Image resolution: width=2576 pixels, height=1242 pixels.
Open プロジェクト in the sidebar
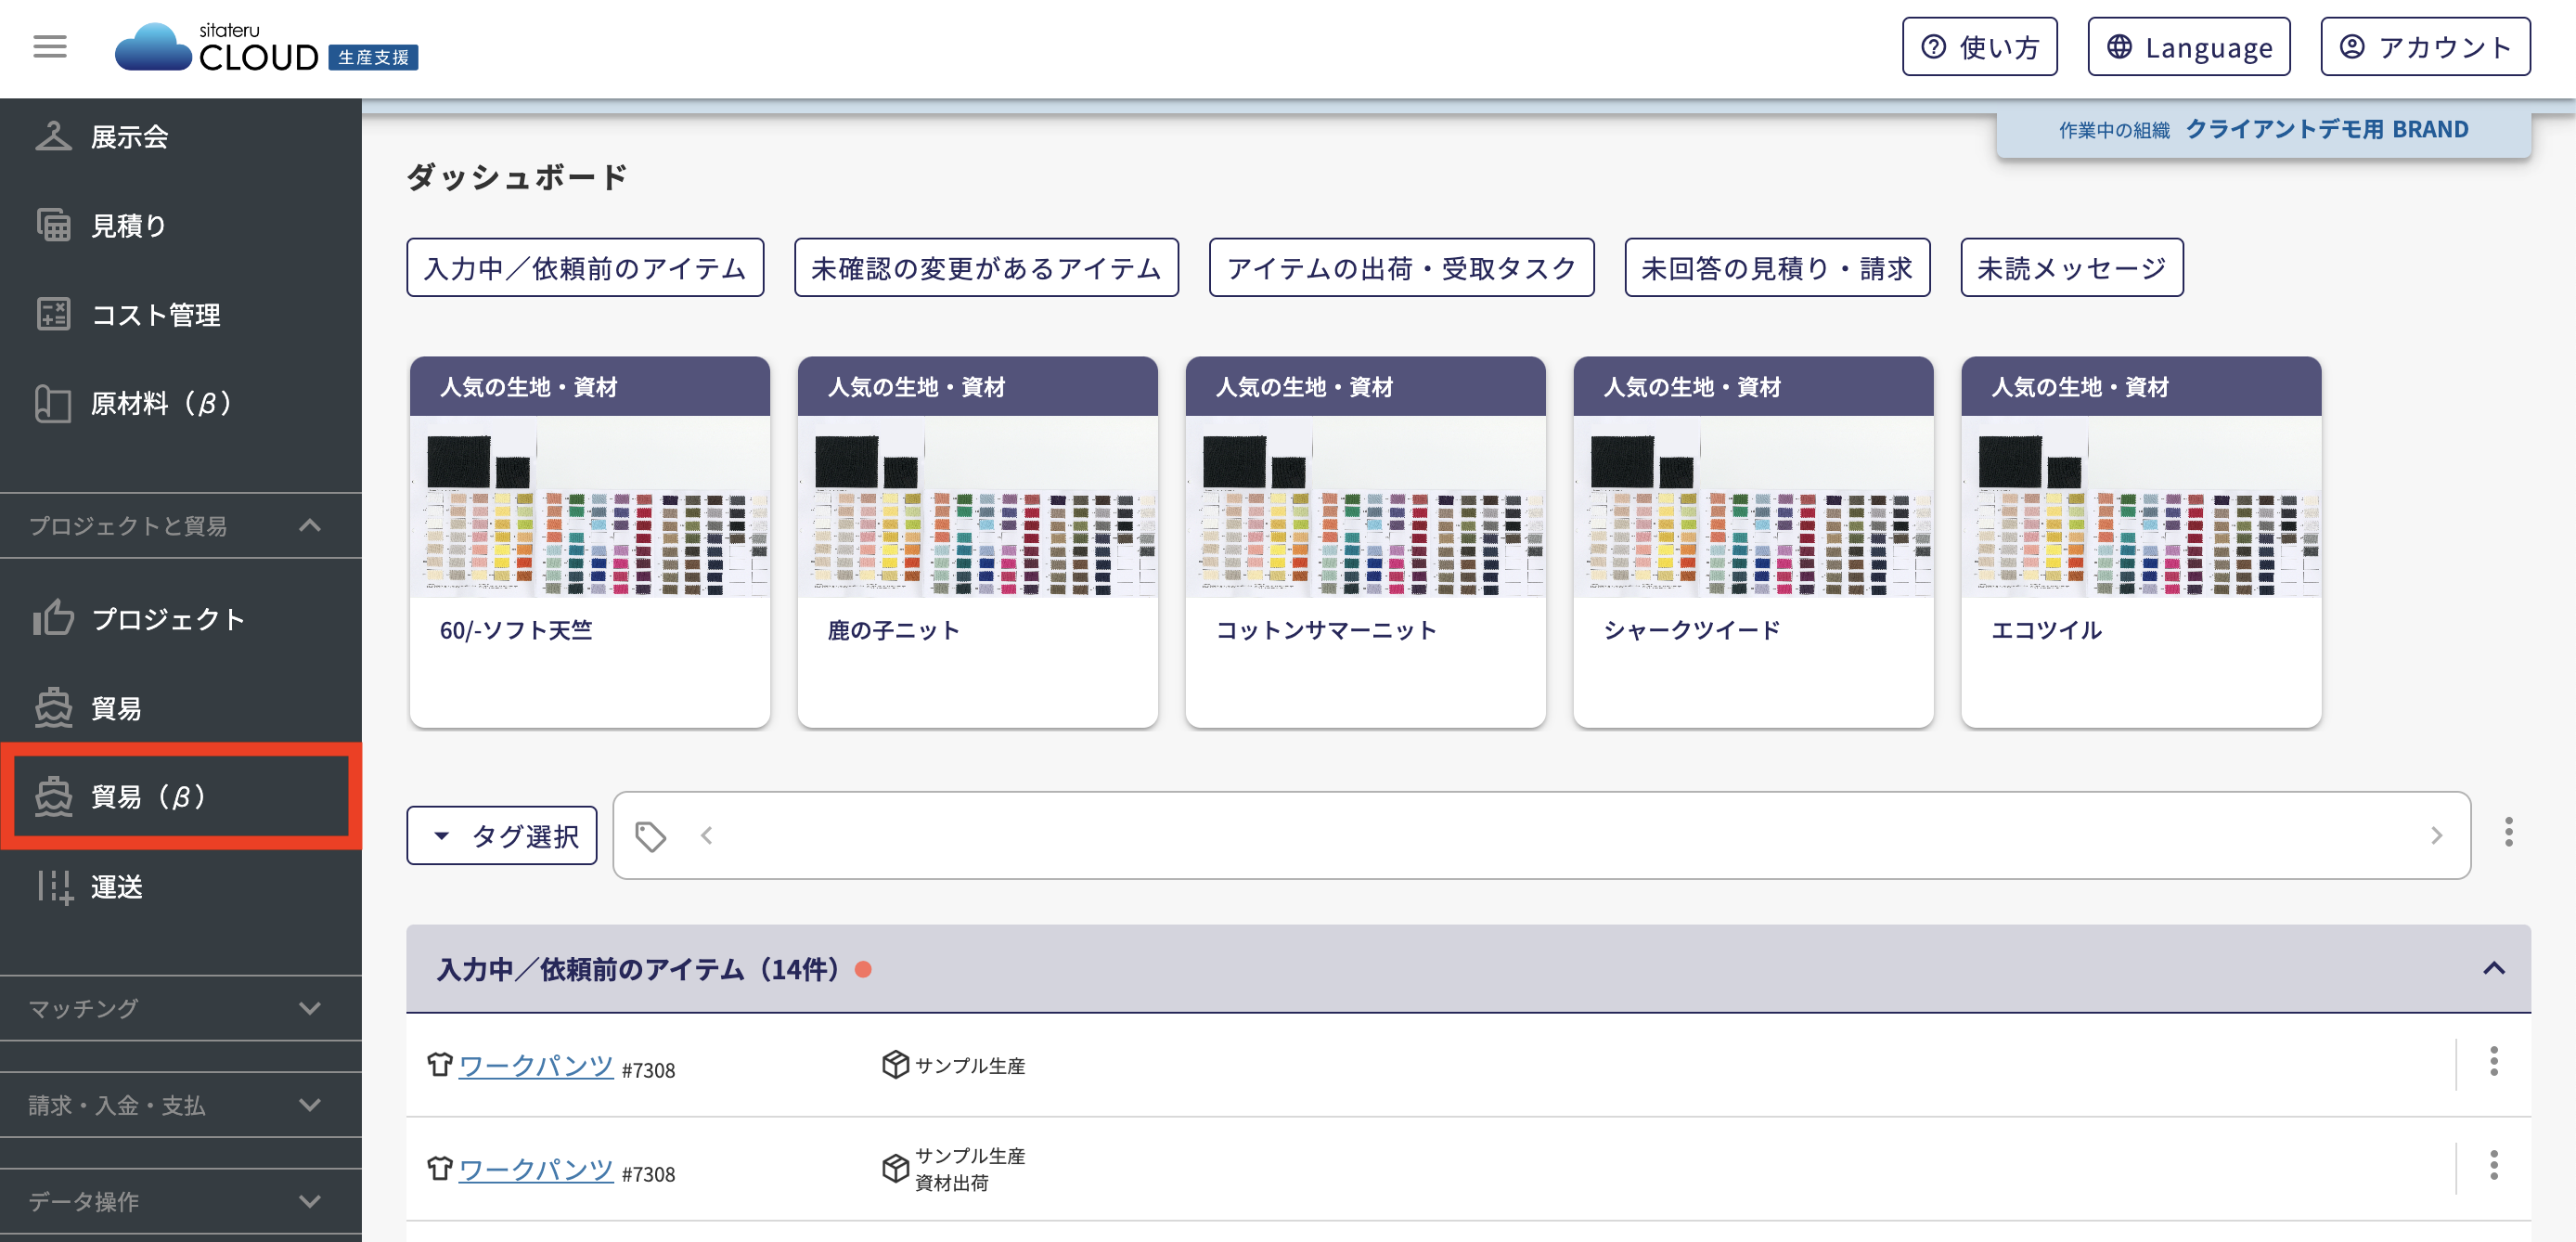(x=180, y=619)
